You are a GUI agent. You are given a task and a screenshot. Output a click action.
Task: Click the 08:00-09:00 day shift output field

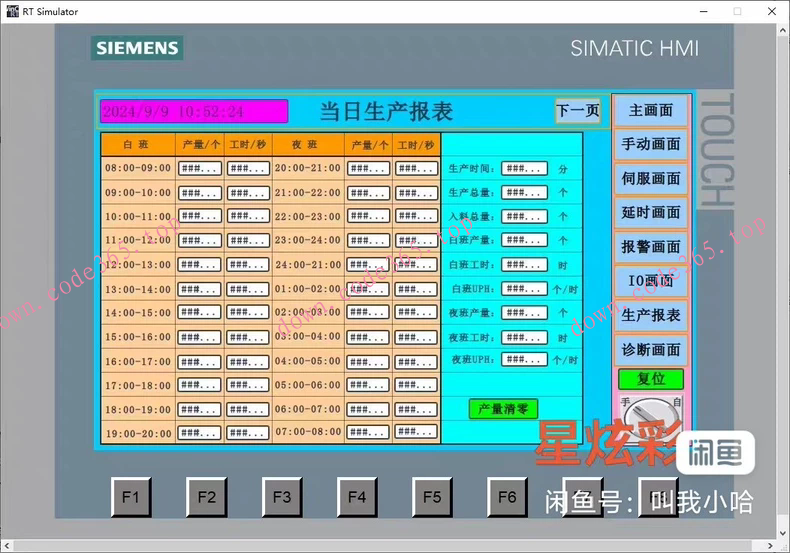click(x=199, y=168)
